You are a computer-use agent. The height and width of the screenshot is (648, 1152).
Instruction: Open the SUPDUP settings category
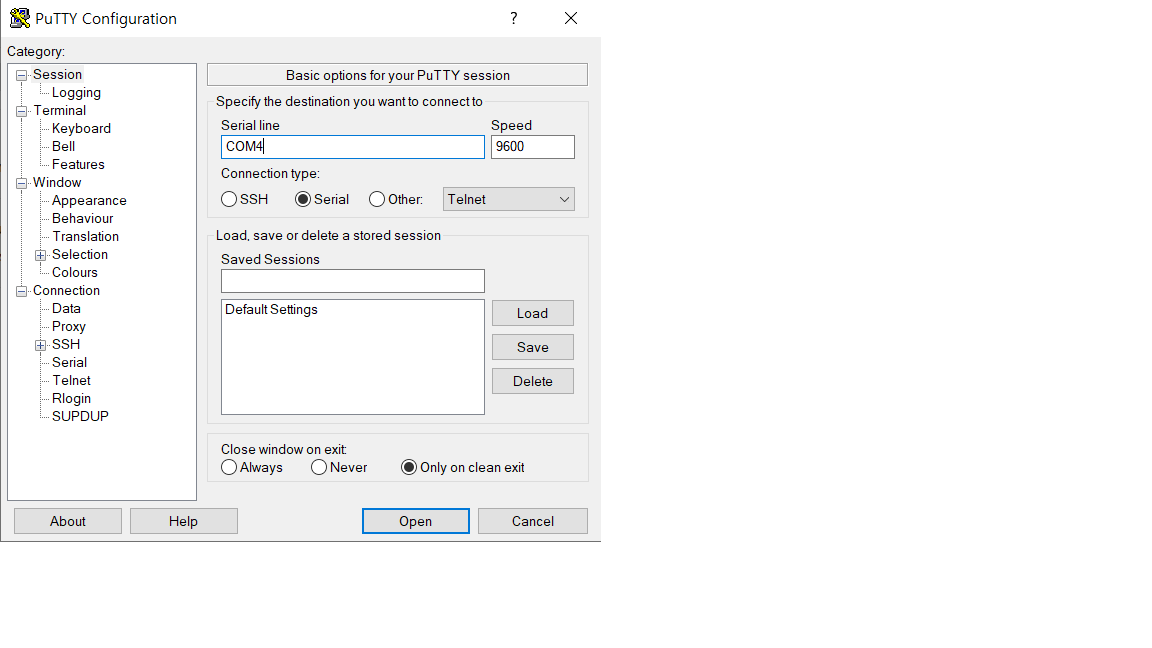click(80, 417)
